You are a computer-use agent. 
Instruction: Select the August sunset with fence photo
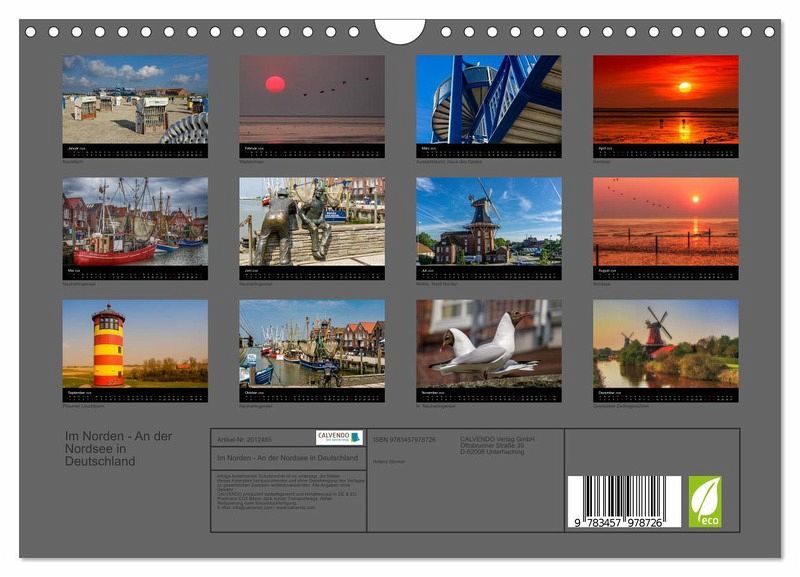pos(665,222)
